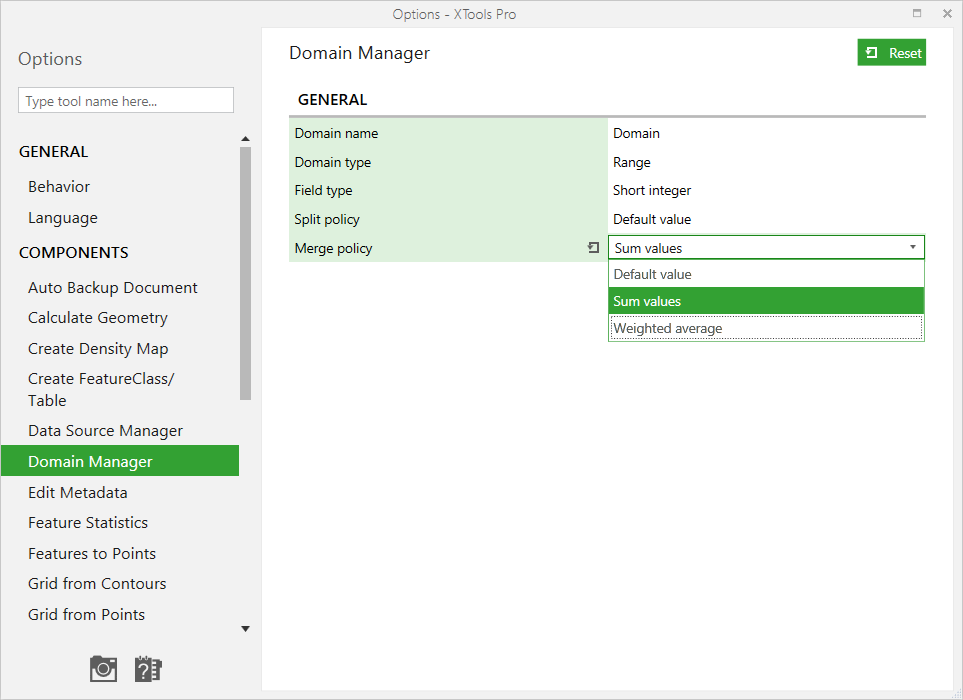The image size is (963, 700).
Task: Open the Behavior options page
Action: click(59, 187)
